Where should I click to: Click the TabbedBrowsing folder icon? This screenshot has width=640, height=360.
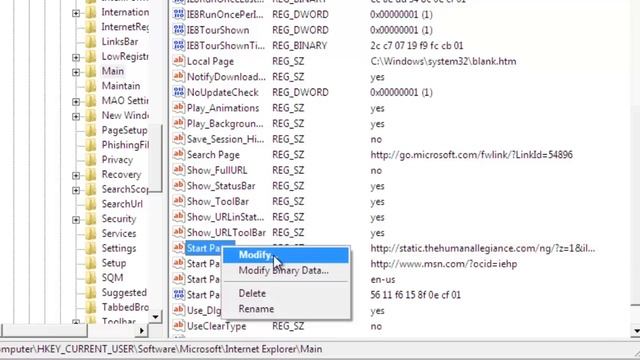pos(91,307)
